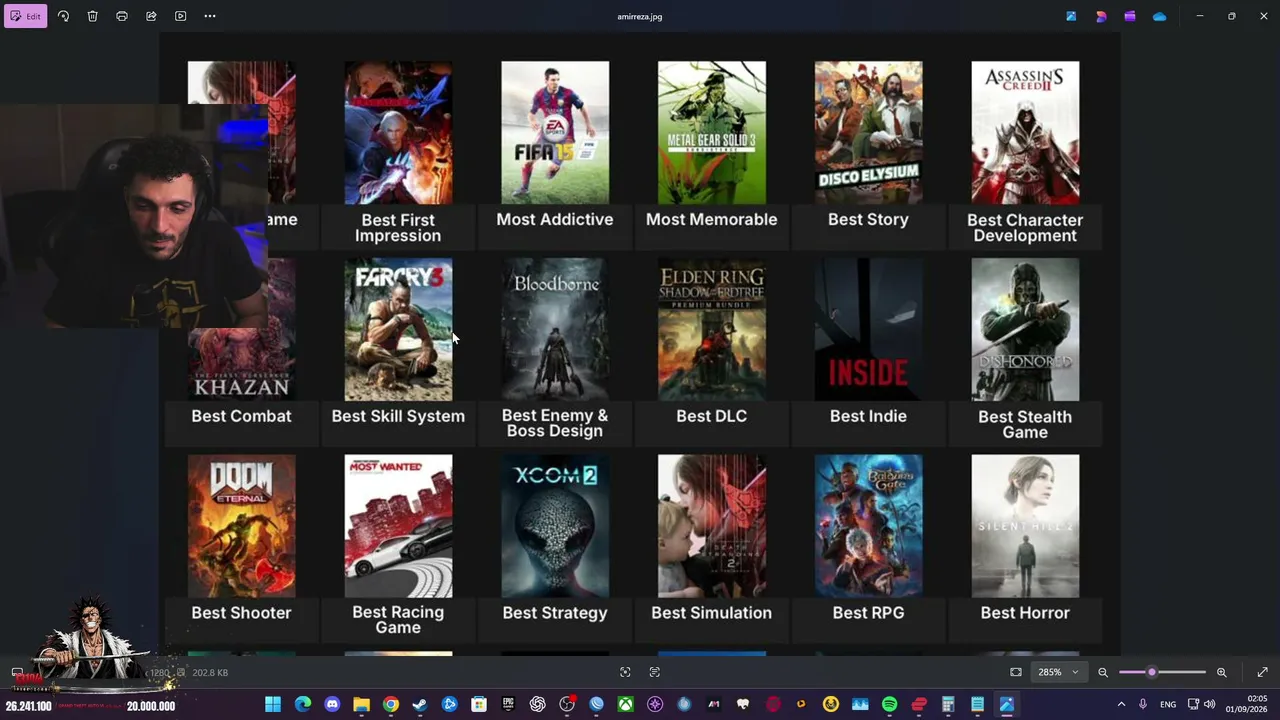
Task: Click the "Best Skill System" caption
Action: point(398,416)
